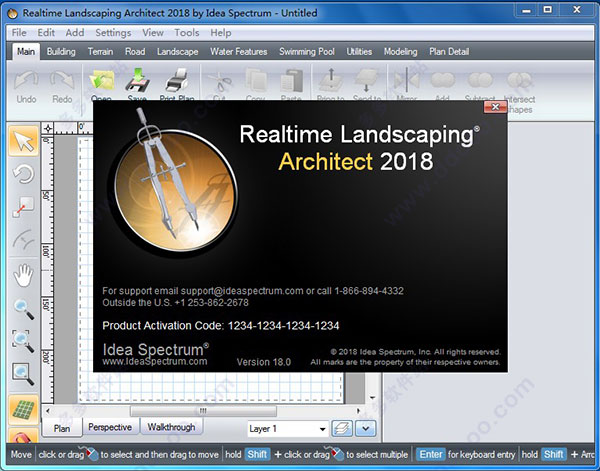600x471 pixels.
Task: Click the Print Plan printer icon
Action: pyautogui.click(x=177, y=80)
